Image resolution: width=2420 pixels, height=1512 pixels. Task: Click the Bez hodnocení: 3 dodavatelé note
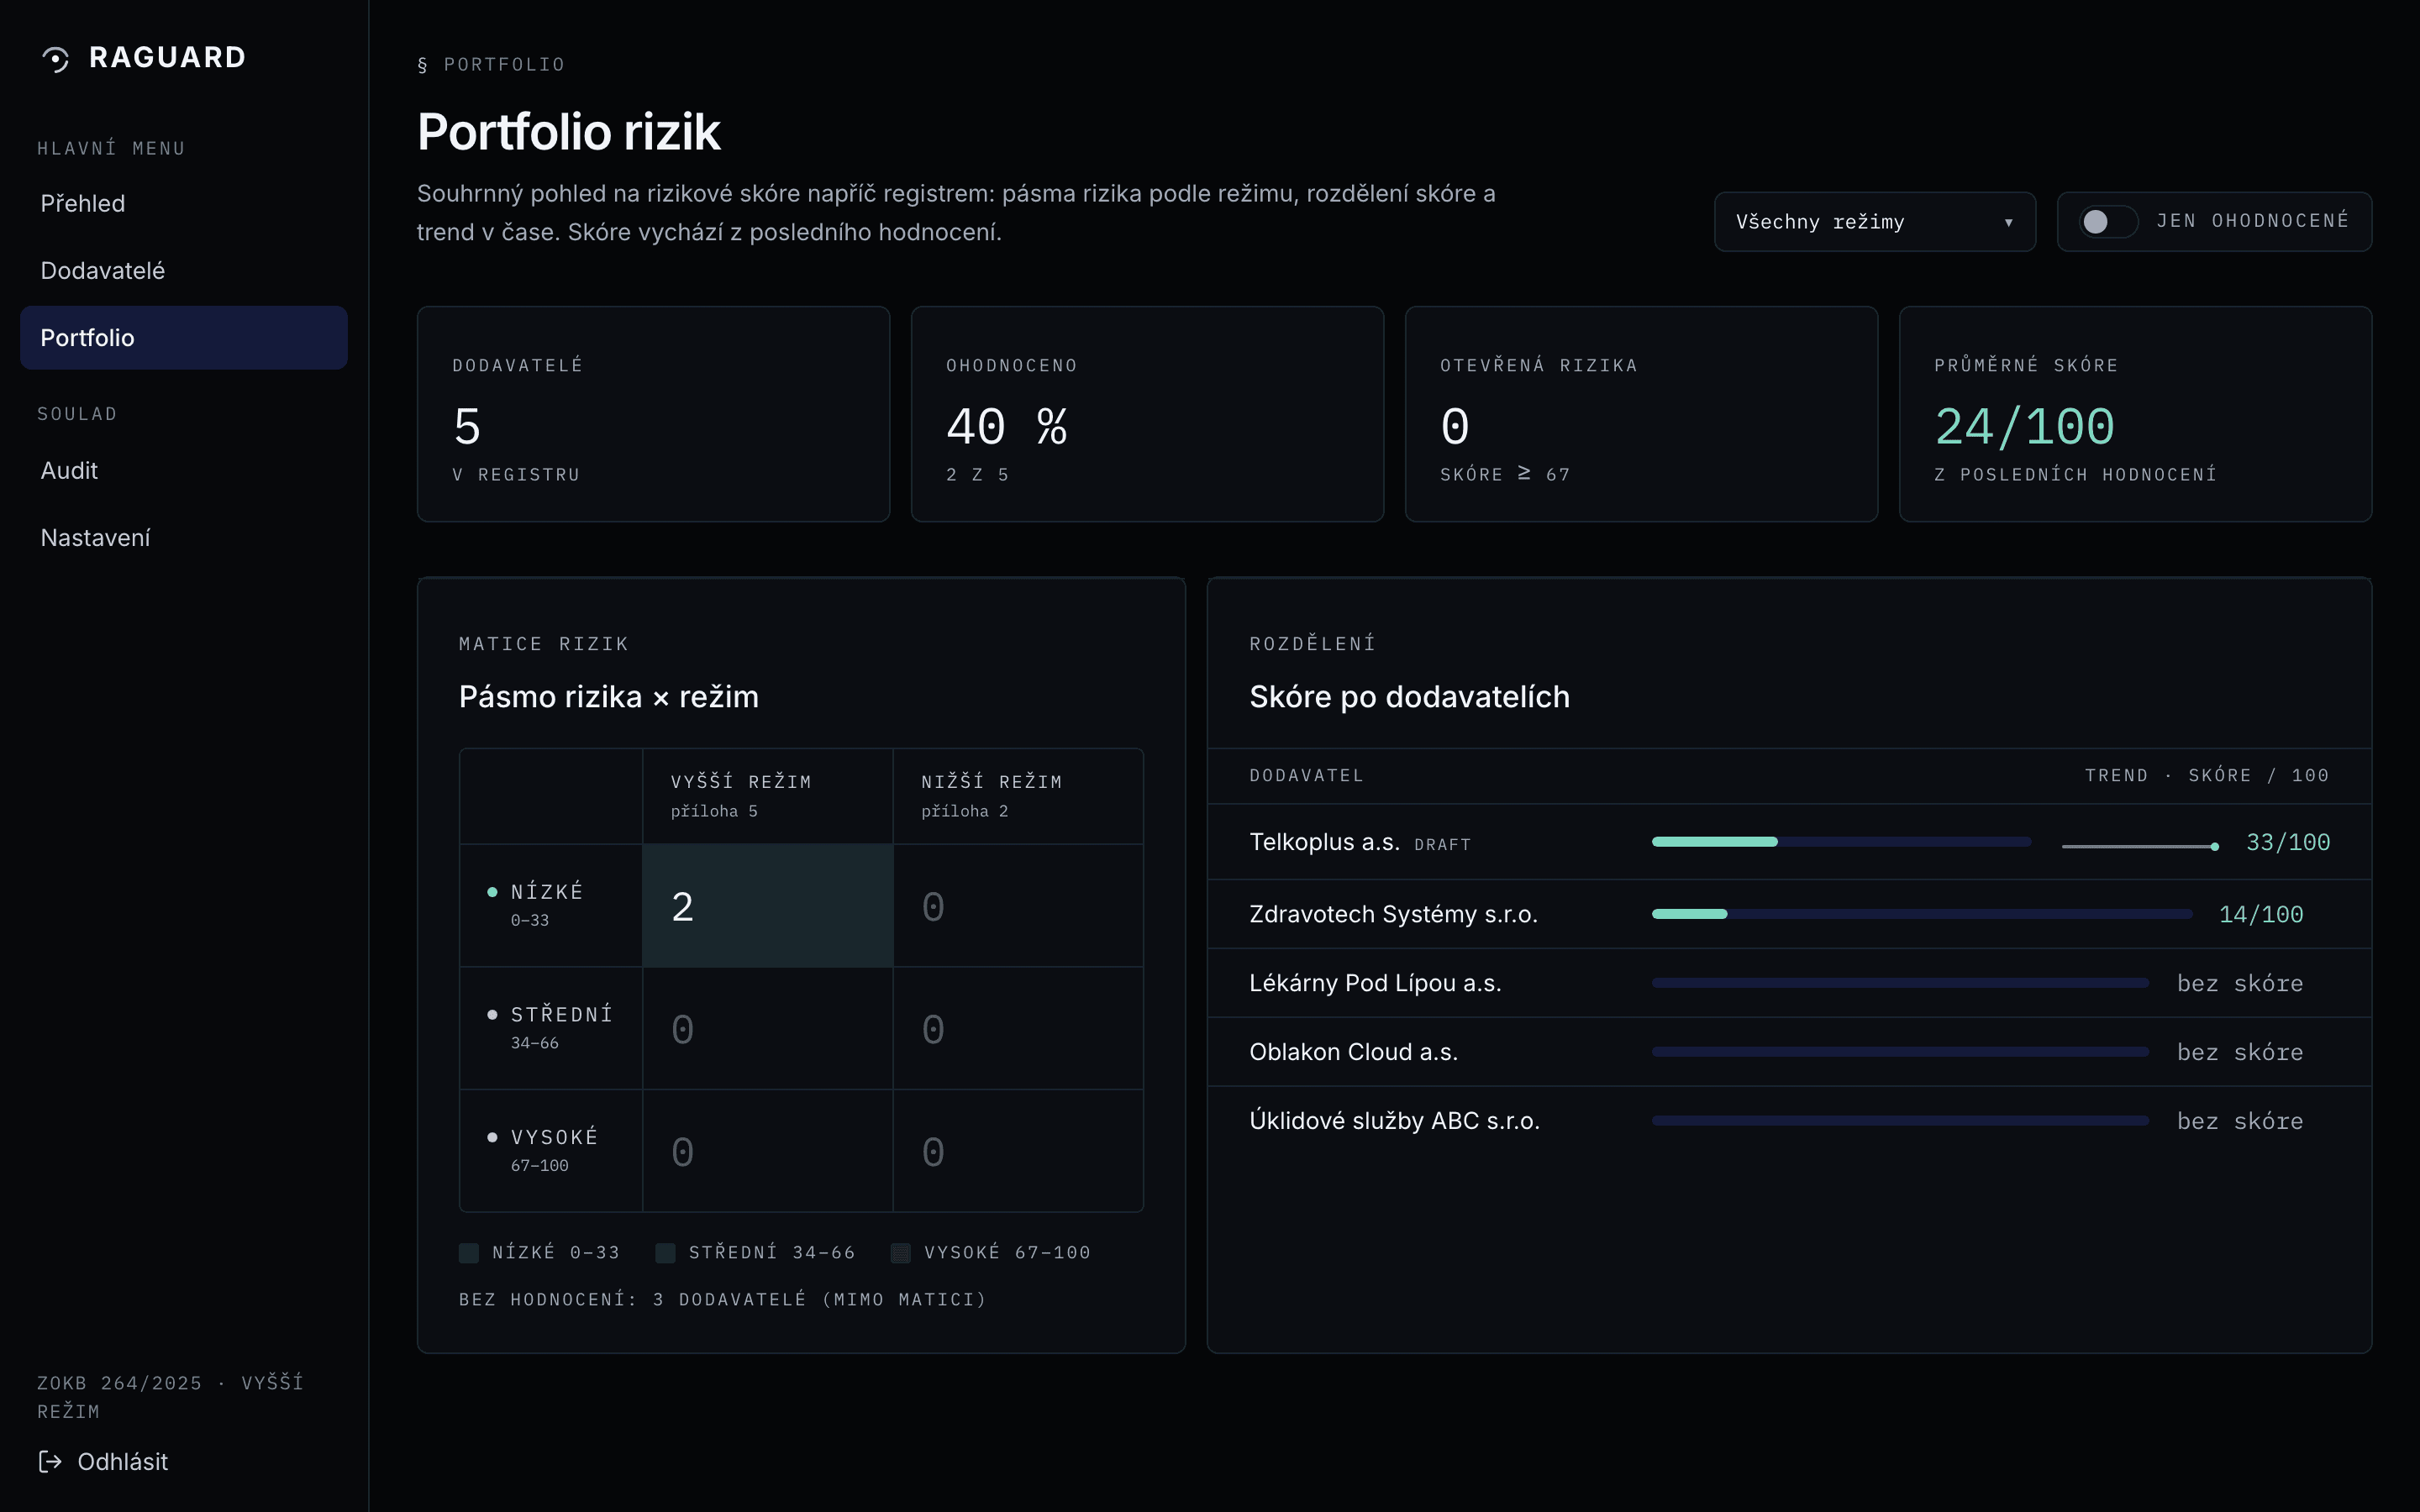(722, 1299)
